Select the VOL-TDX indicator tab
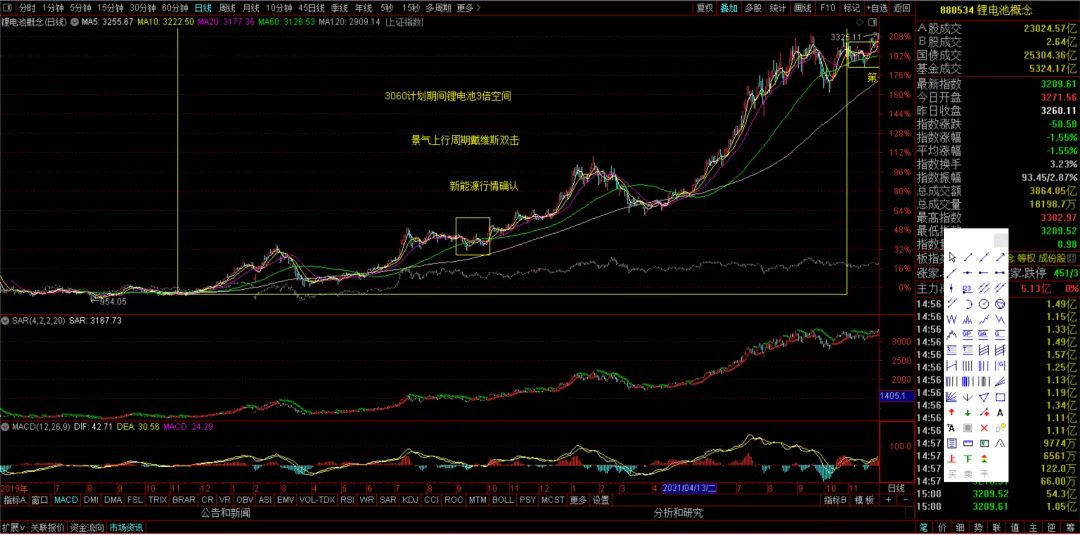The height and width of the screenshot is (535, 1080). point(318,499)
